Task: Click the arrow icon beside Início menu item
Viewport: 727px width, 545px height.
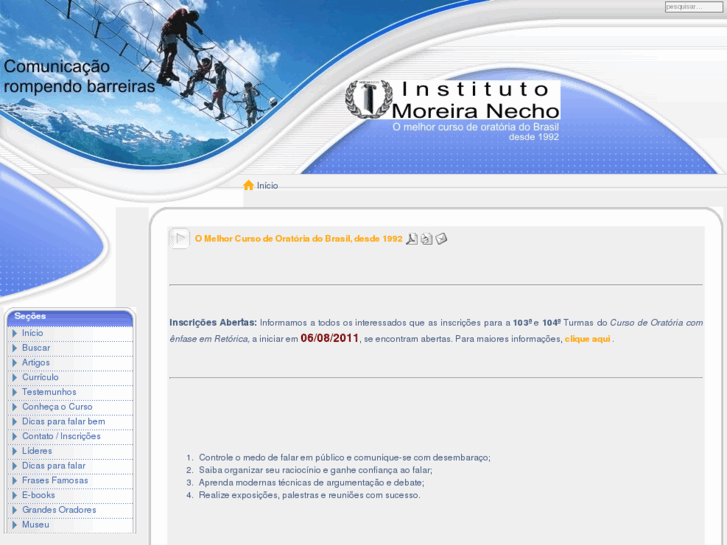Action: (x=14, y=333)
